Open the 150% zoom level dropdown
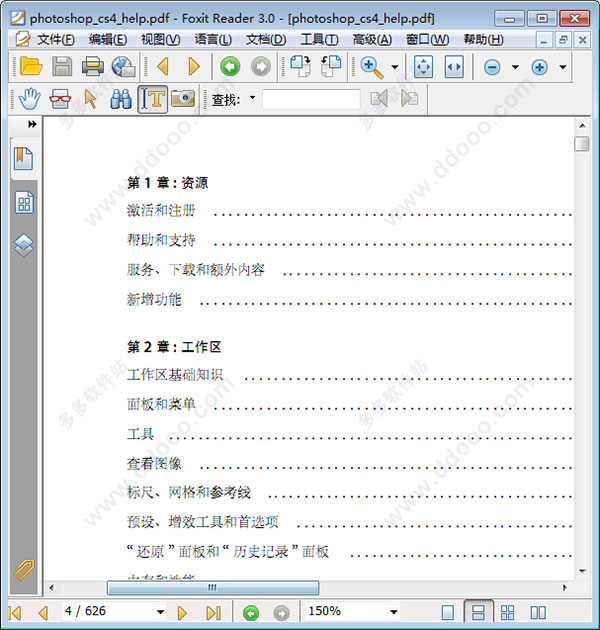Image resolution: width=600 pixels, height=630 pixels. pyautogui.click(x=394, y=612)
